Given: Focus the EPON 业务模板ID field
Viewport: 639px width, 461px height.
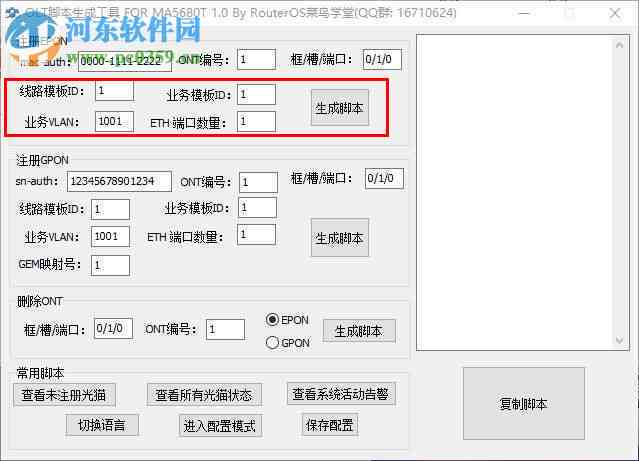Looking at the screenshot, I should 256,95.
